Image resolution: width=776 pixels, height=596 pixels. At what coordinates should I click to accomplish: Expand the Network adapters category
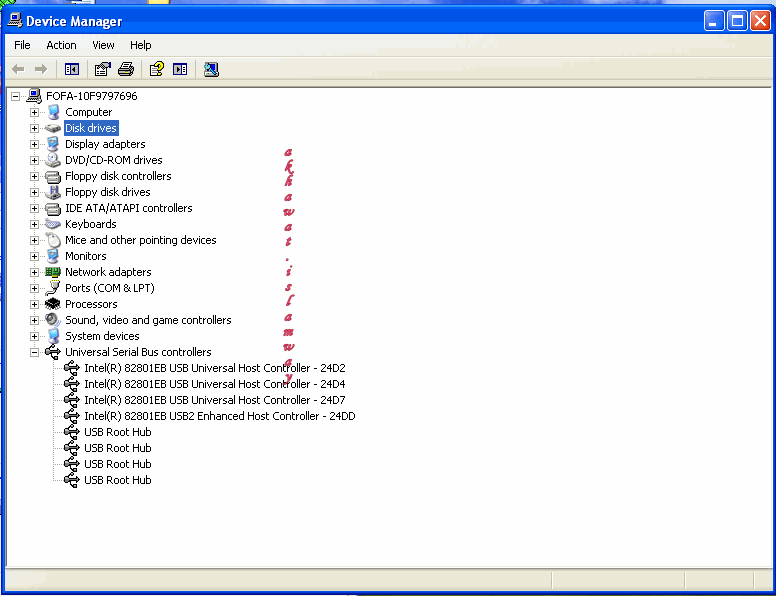click(34, 272)
